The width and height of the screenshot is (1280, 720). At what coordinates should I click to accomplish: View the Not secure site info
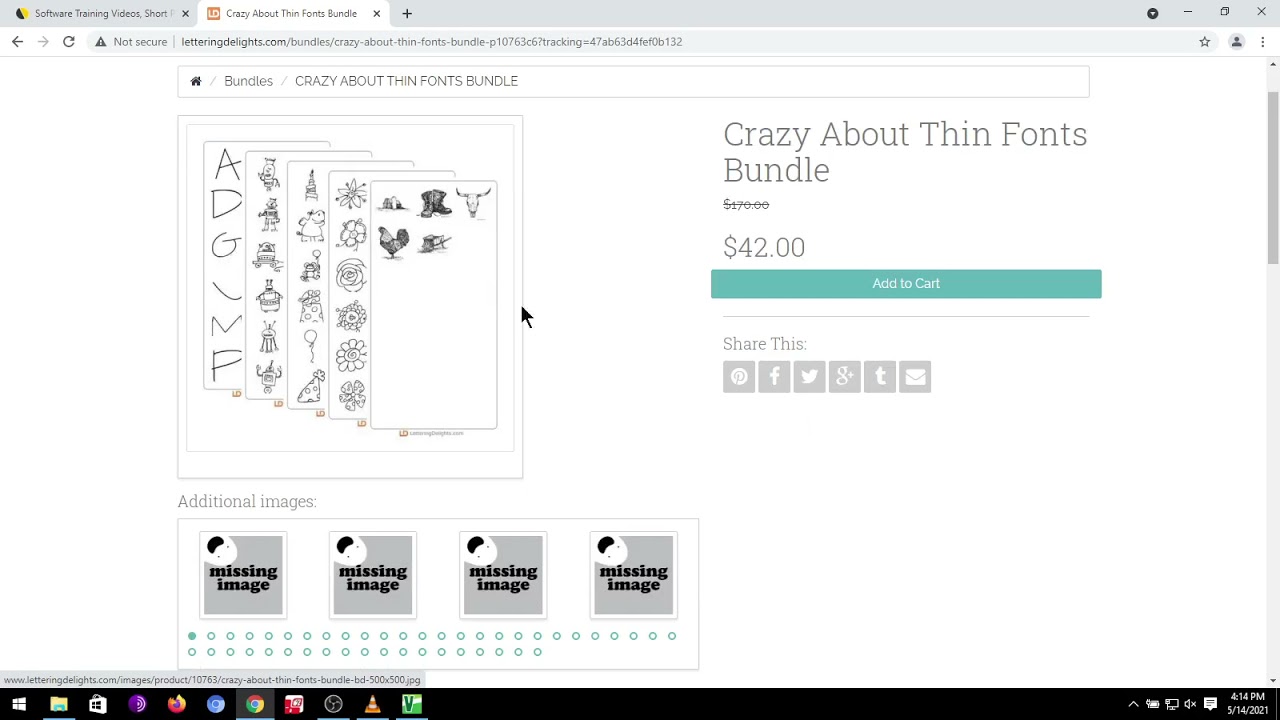tap(131, 42)
